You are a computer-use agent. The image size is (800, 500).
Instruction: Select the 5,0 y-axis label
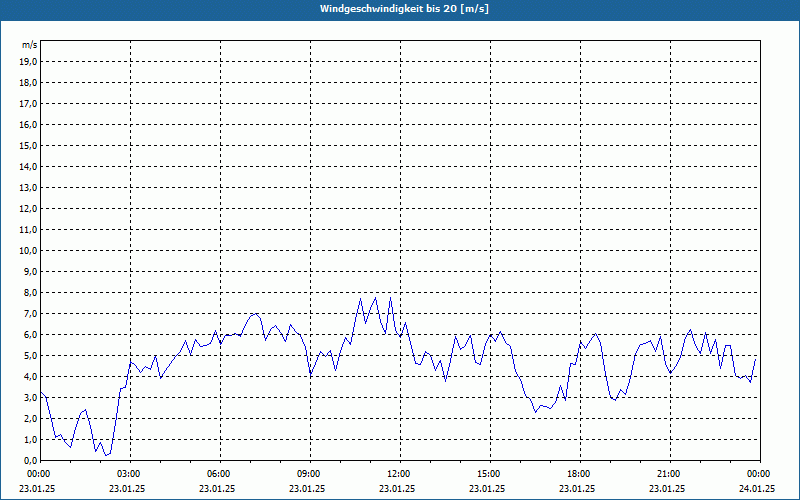[x=30, y=356]
